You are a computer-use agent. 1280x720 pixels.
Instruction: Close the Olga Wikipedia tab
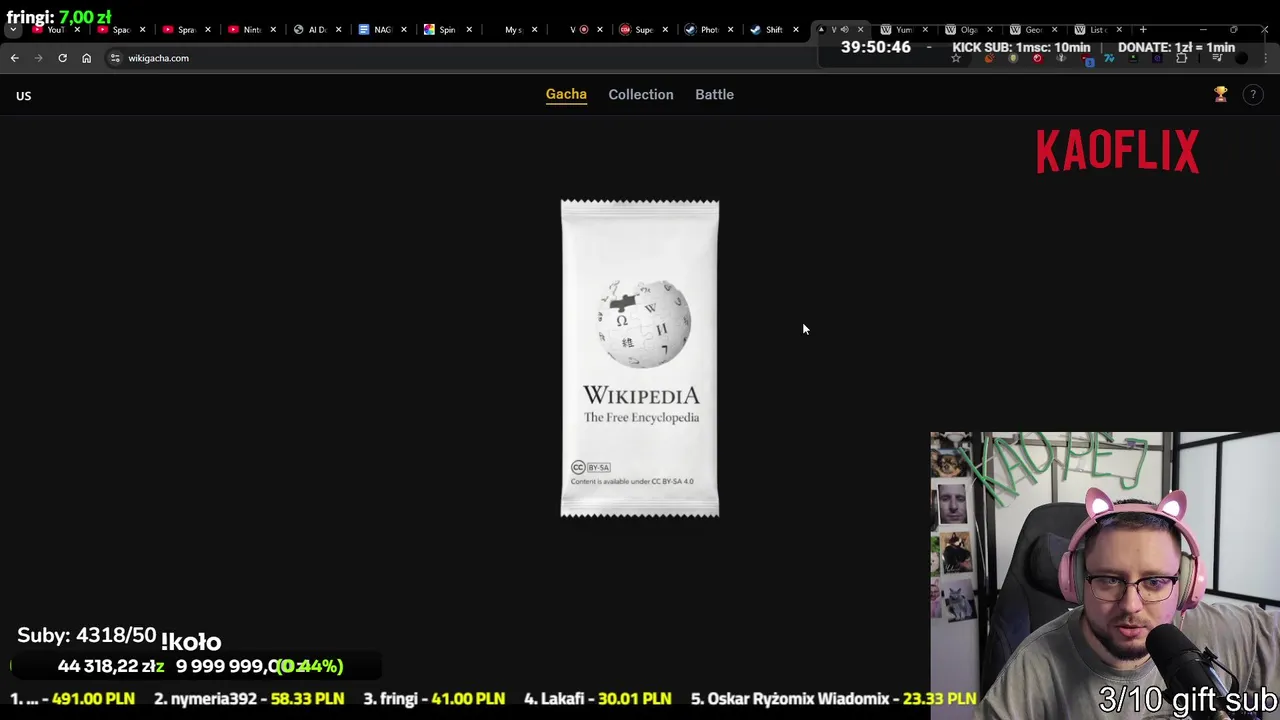[990, 30]
